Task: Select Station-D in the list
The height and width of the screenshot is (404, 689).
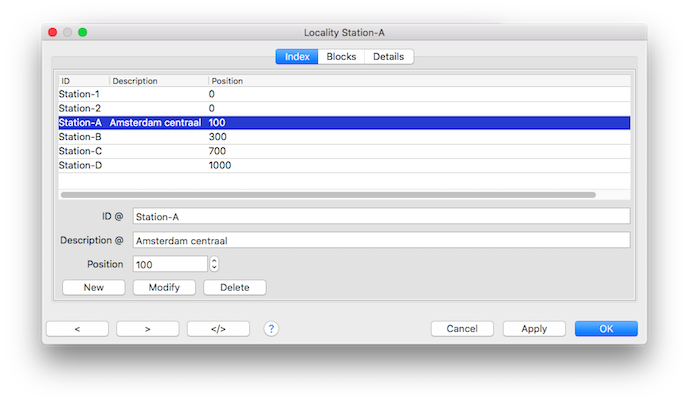Action: [80, 165]
